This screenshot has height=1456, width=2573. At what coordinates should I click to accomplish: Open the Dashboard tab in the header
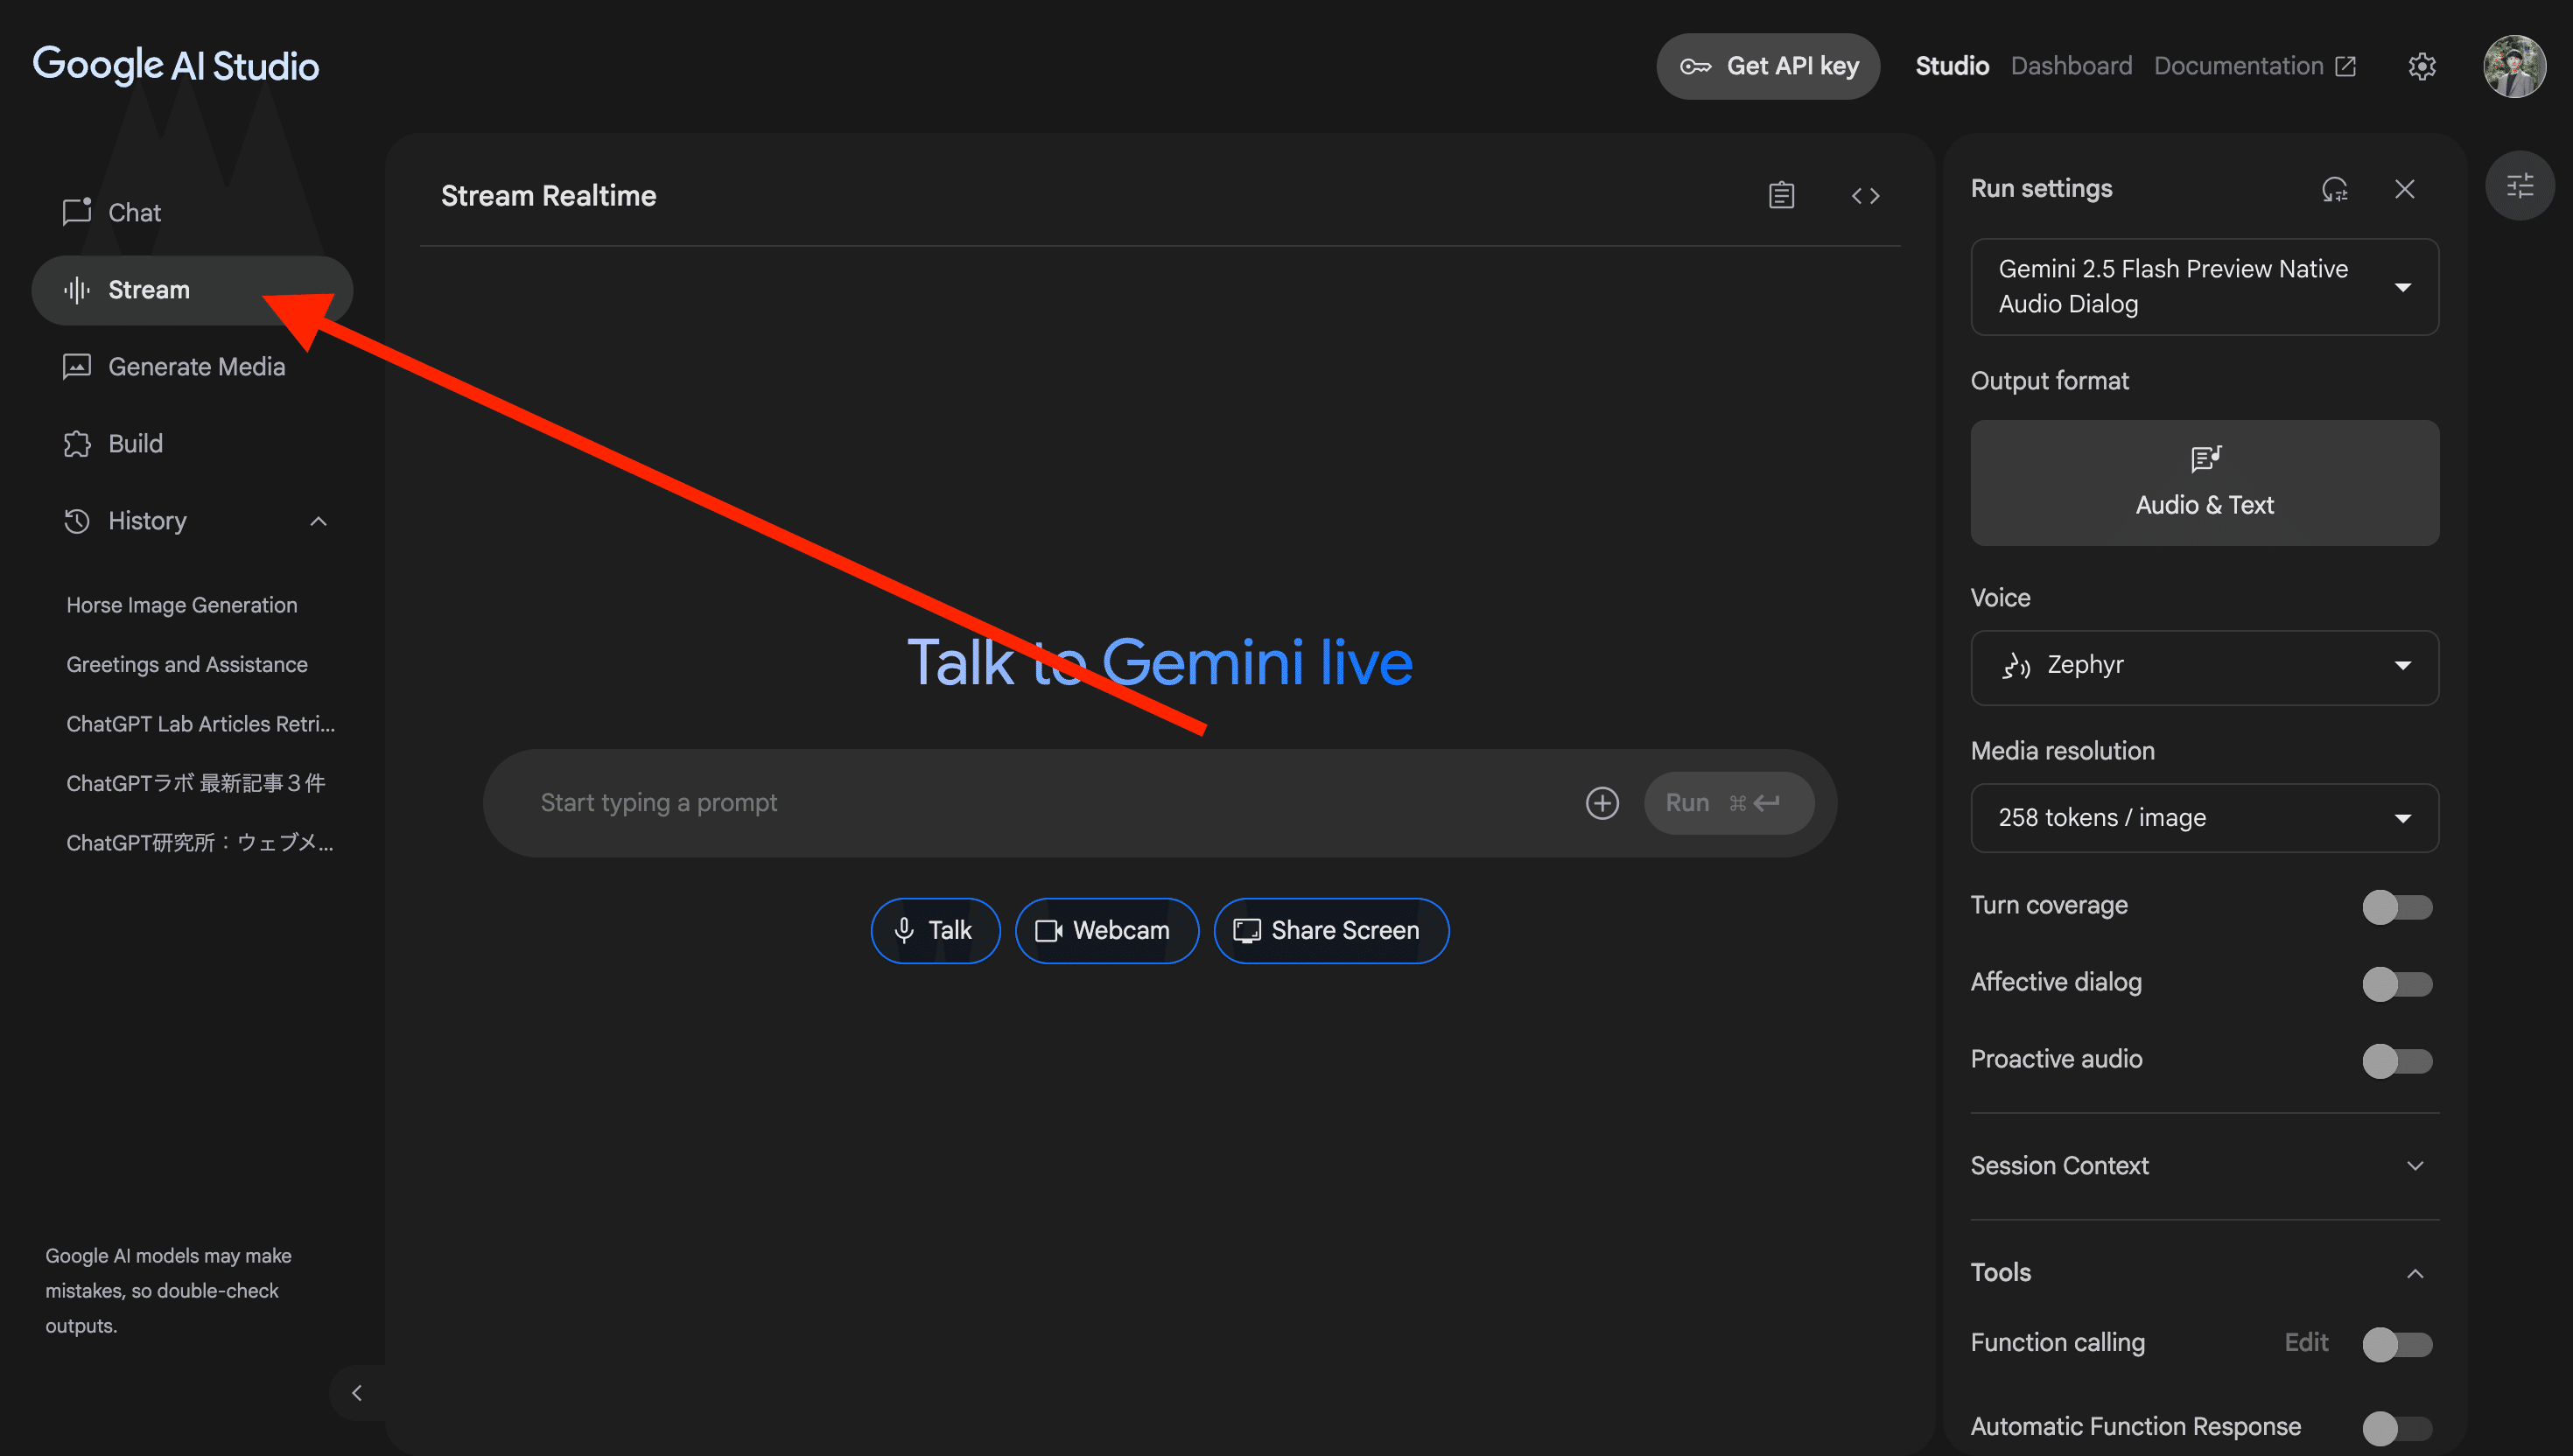(x=2071, y=66)
